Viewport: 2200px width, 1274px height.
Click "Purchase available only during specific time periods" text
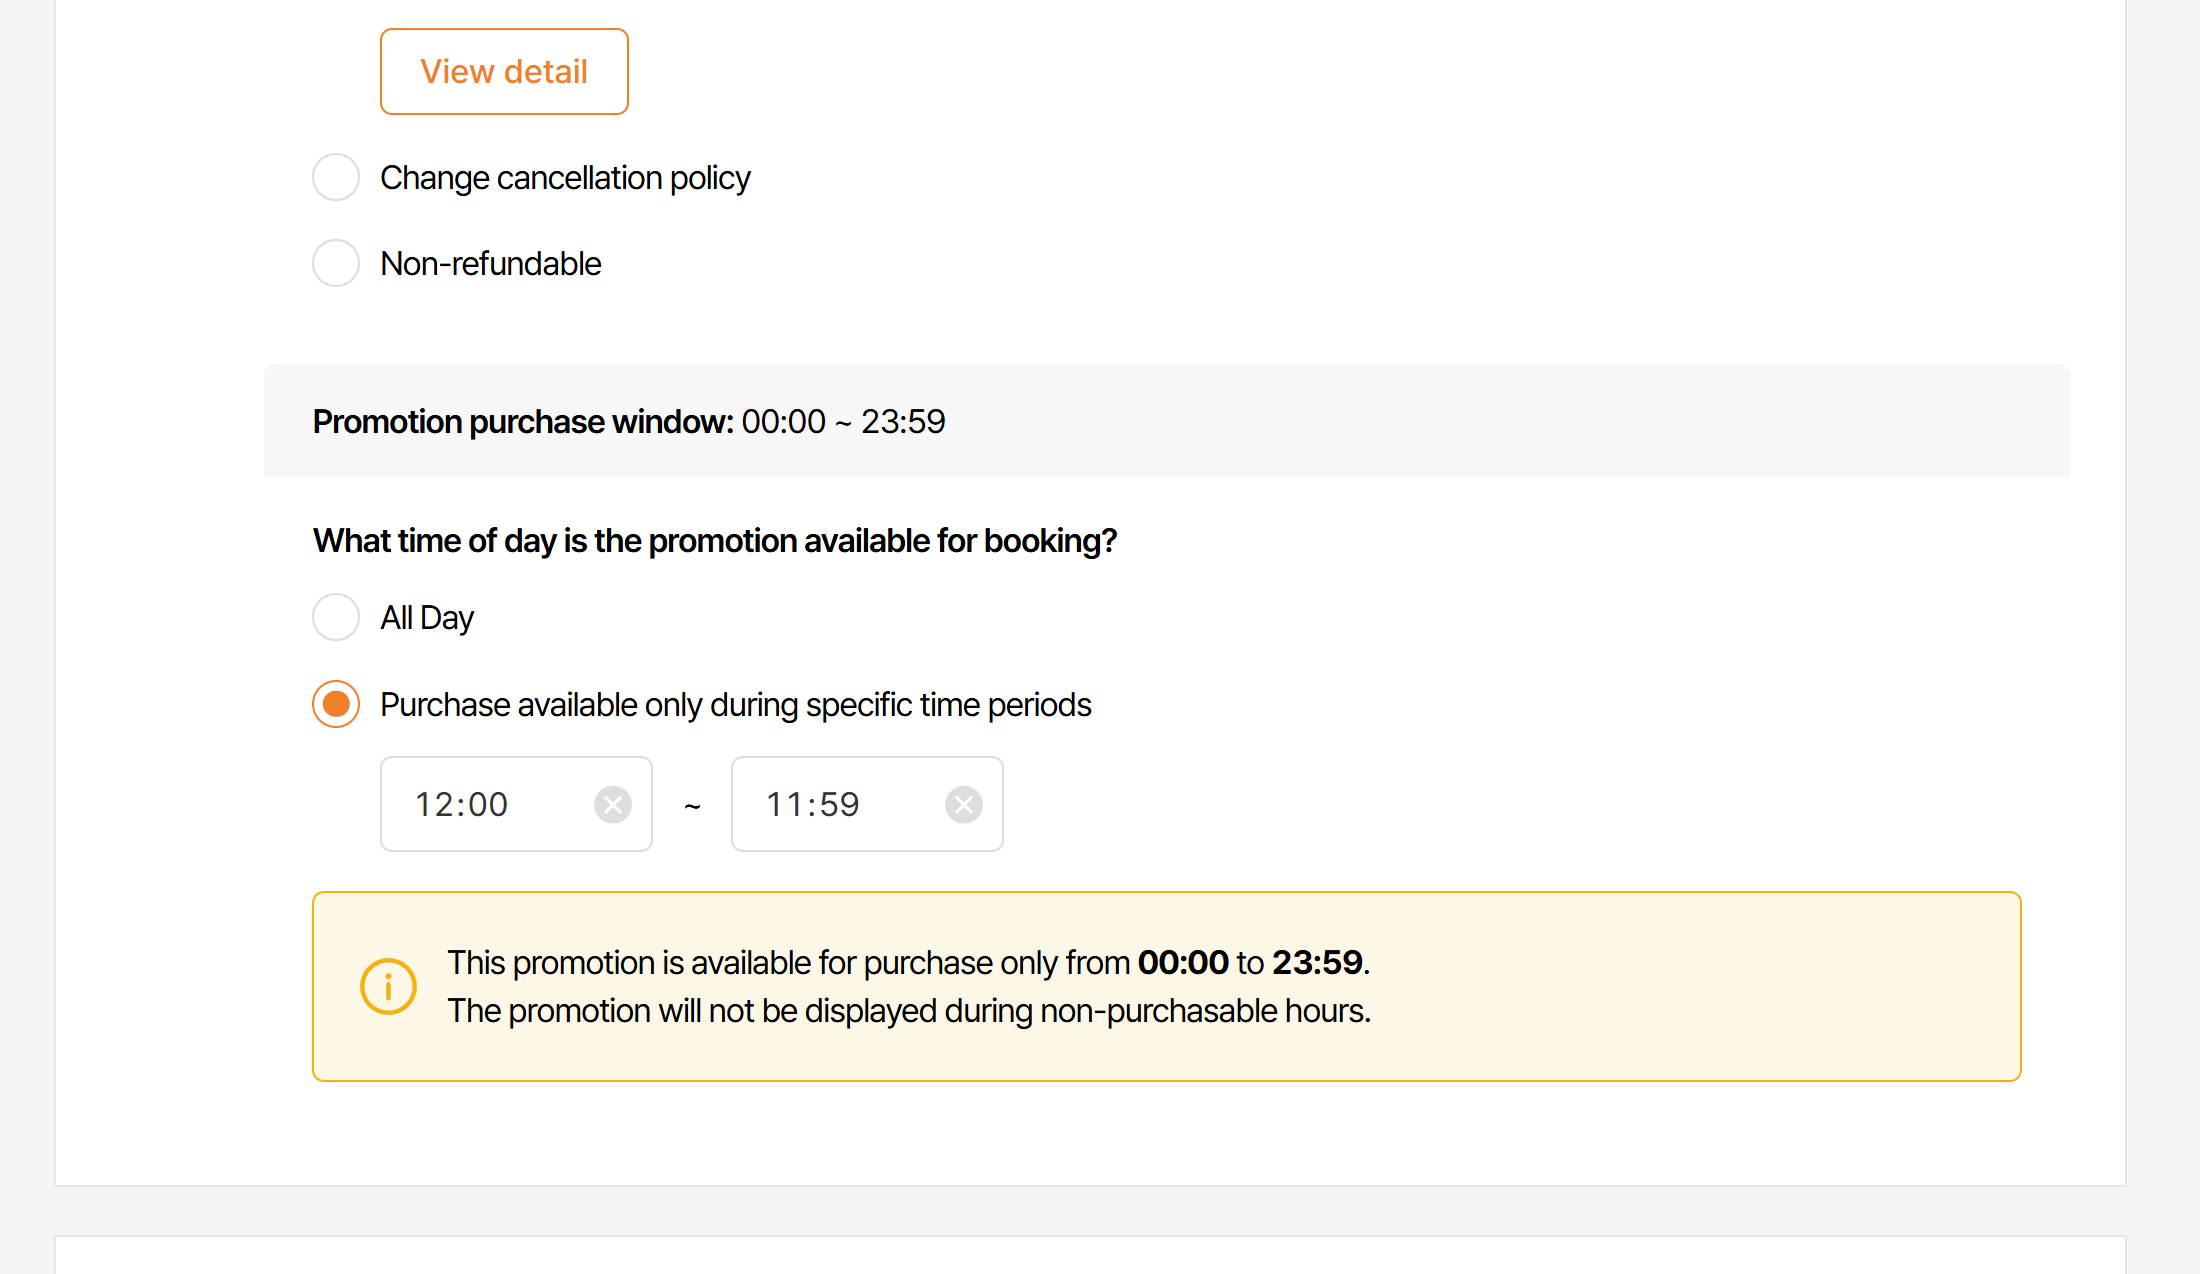[x=735, y=705]
